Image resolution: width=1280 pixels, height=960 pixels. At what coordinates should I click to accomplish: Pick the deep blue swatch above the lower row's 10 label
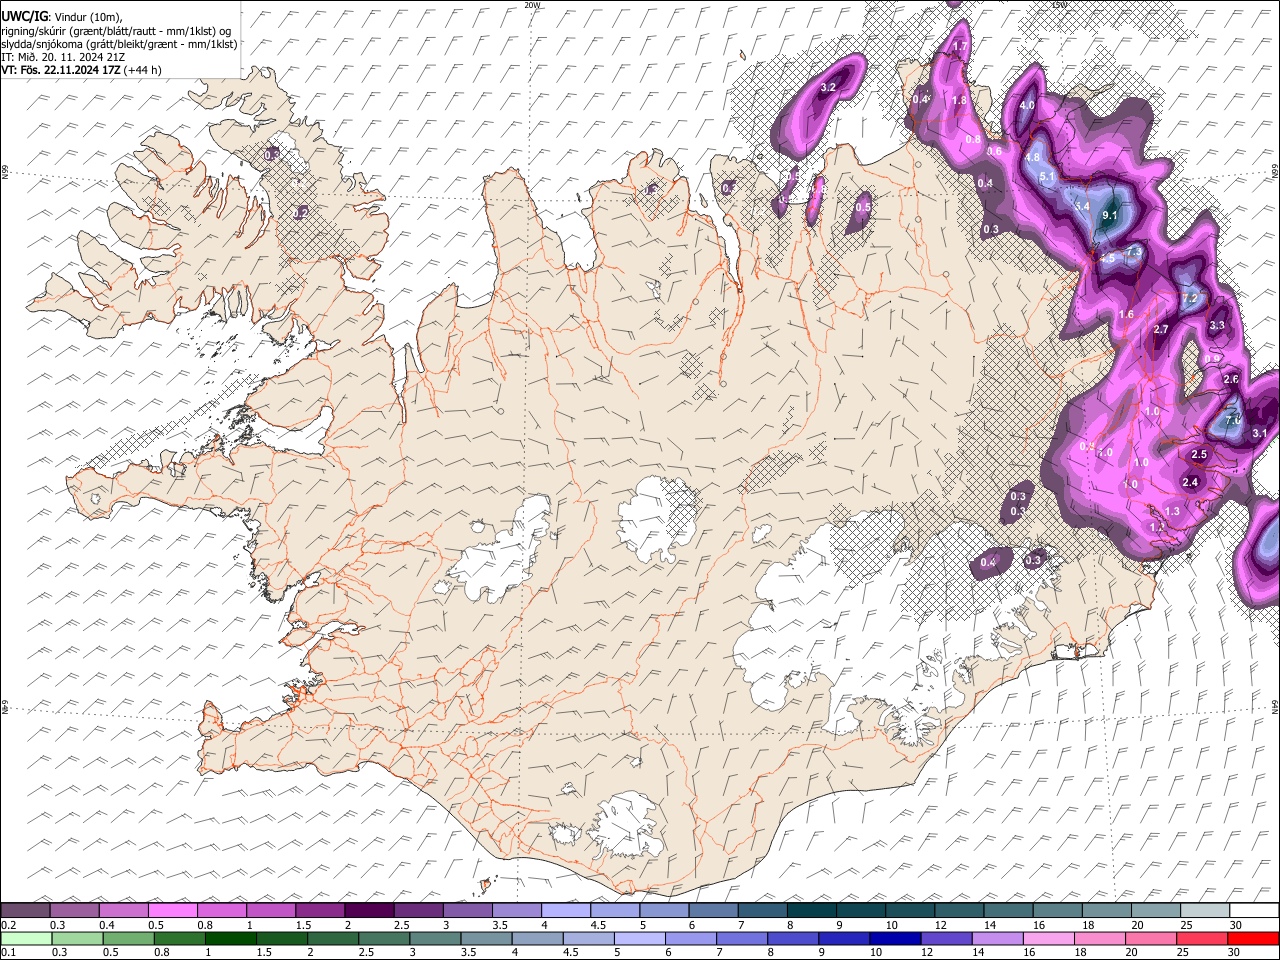tap(896, 939)
